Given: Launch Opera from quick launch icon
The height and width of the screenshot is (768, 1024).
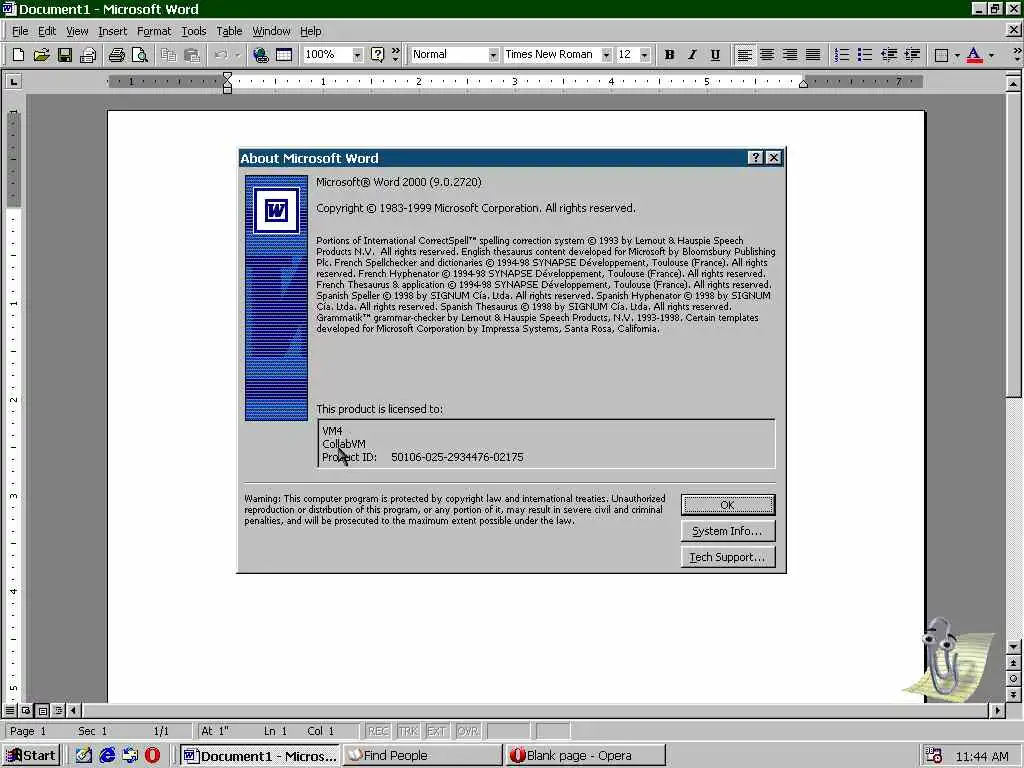Looking at the screenshot, I should [x=152, y=756].
